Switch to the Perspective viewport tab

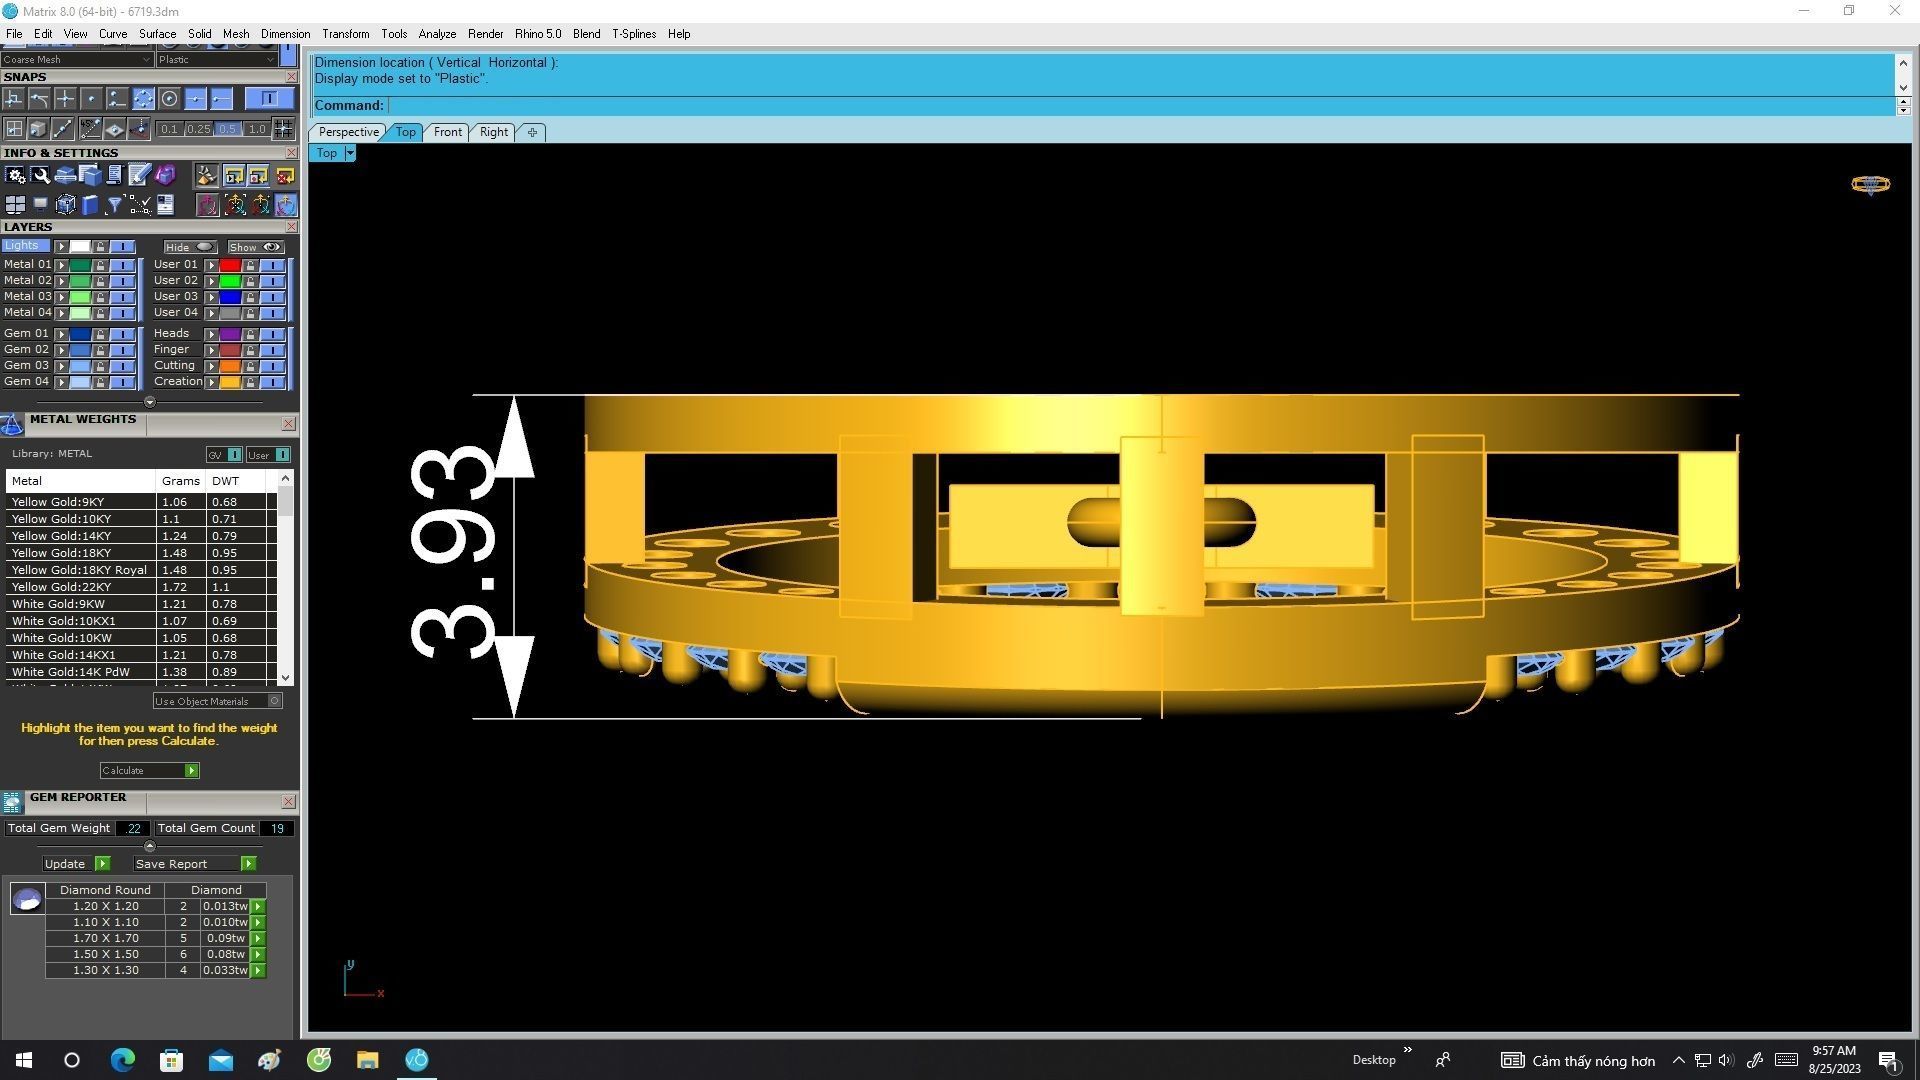pos(348,132)
